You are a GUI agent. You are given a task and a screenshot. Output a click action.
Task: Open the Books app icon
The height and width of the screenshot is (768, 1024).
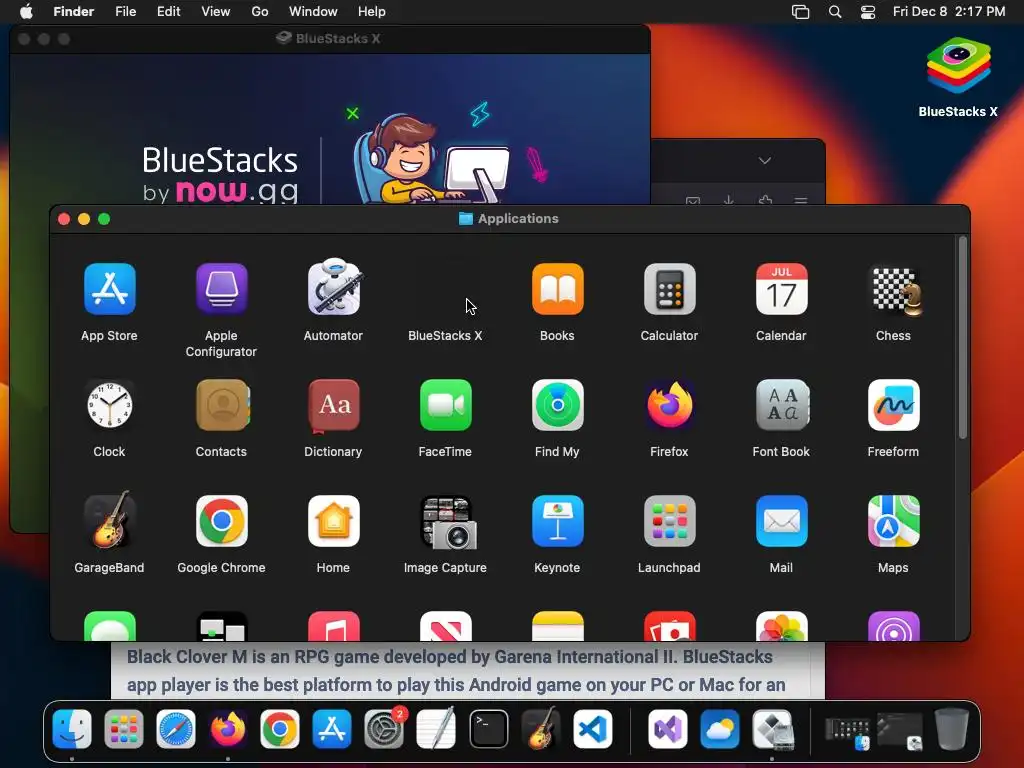[x=557, y=289]
